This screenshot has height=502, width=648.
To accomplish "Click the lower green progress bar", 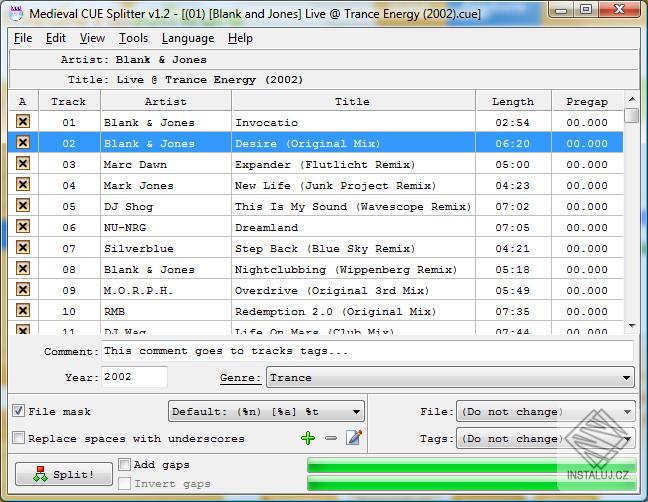I will 472,483.
